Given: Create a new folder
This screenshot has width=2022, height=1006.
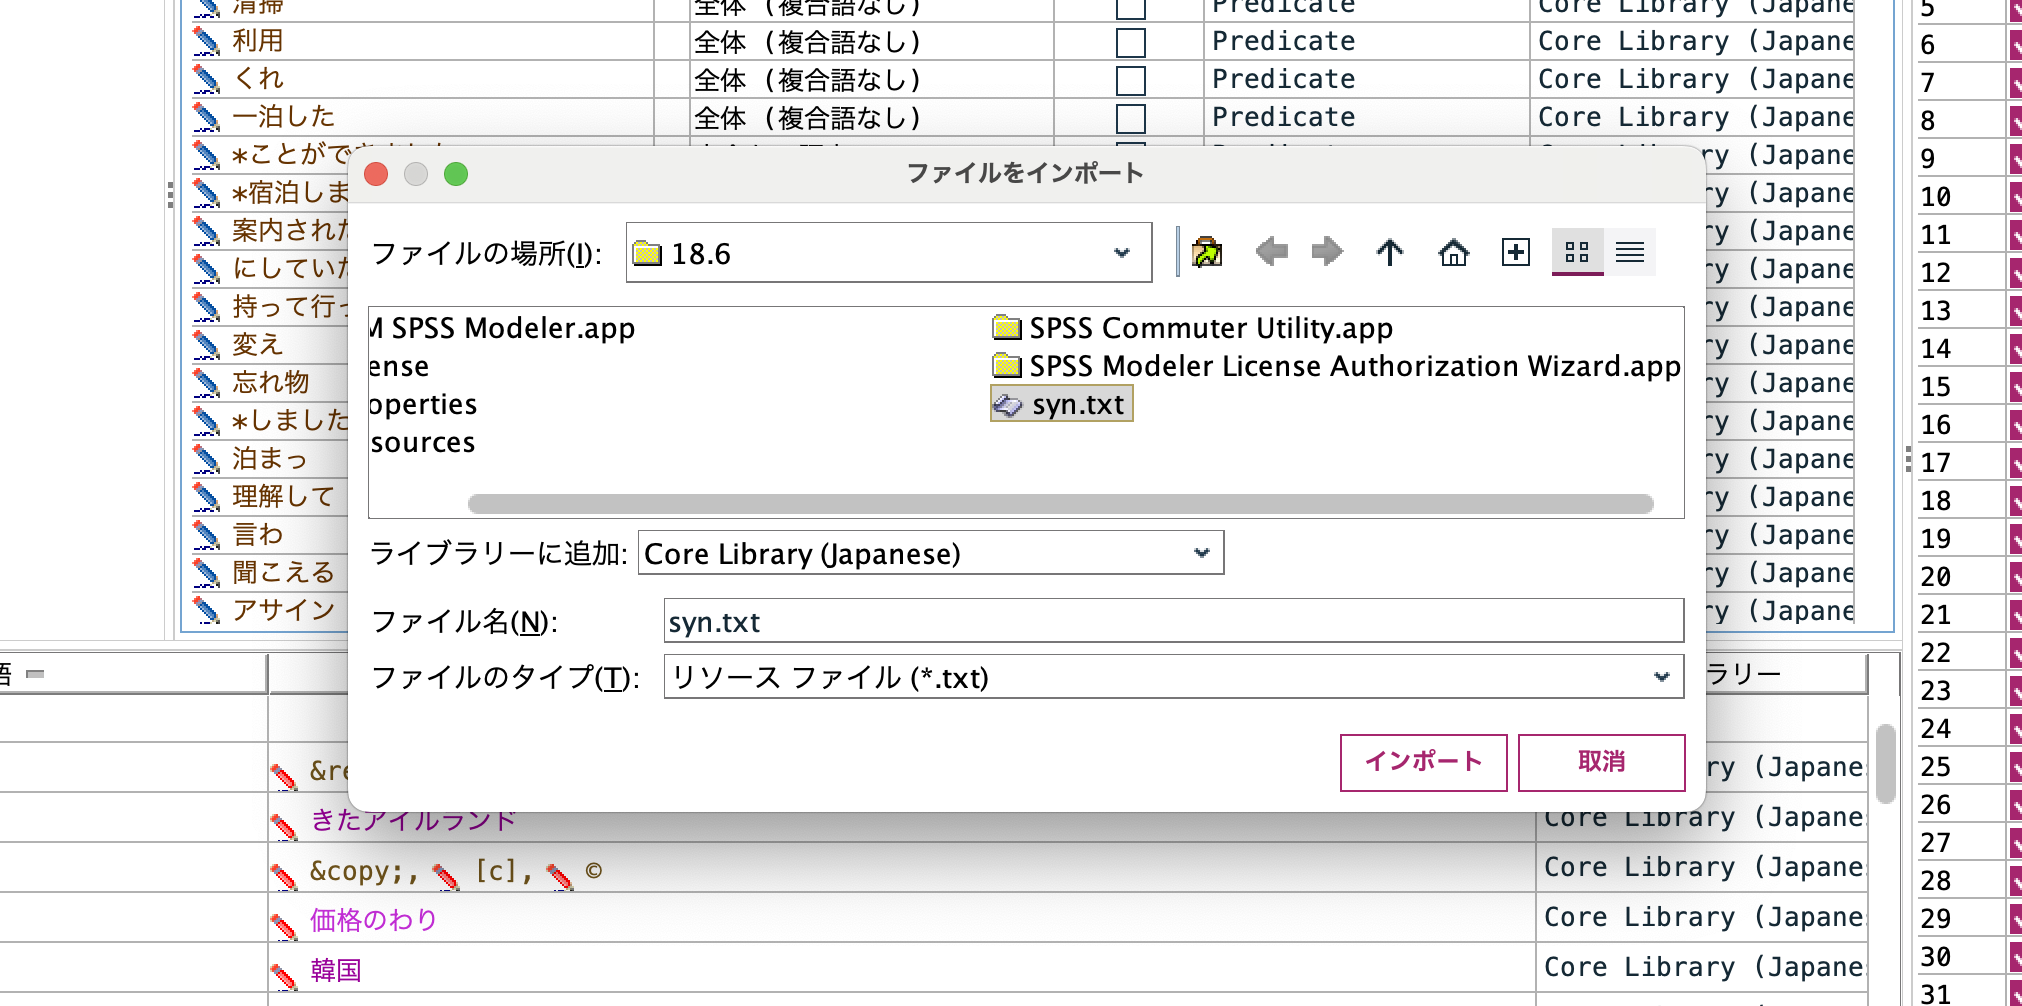Looking at the screenshot, I should pos(1516,252).
